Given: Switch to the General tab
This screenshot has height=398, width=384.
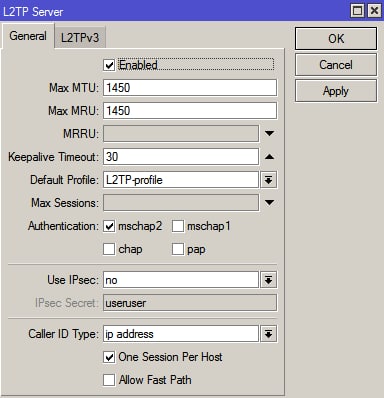Looking at the screenshot, I should (28, 36).
